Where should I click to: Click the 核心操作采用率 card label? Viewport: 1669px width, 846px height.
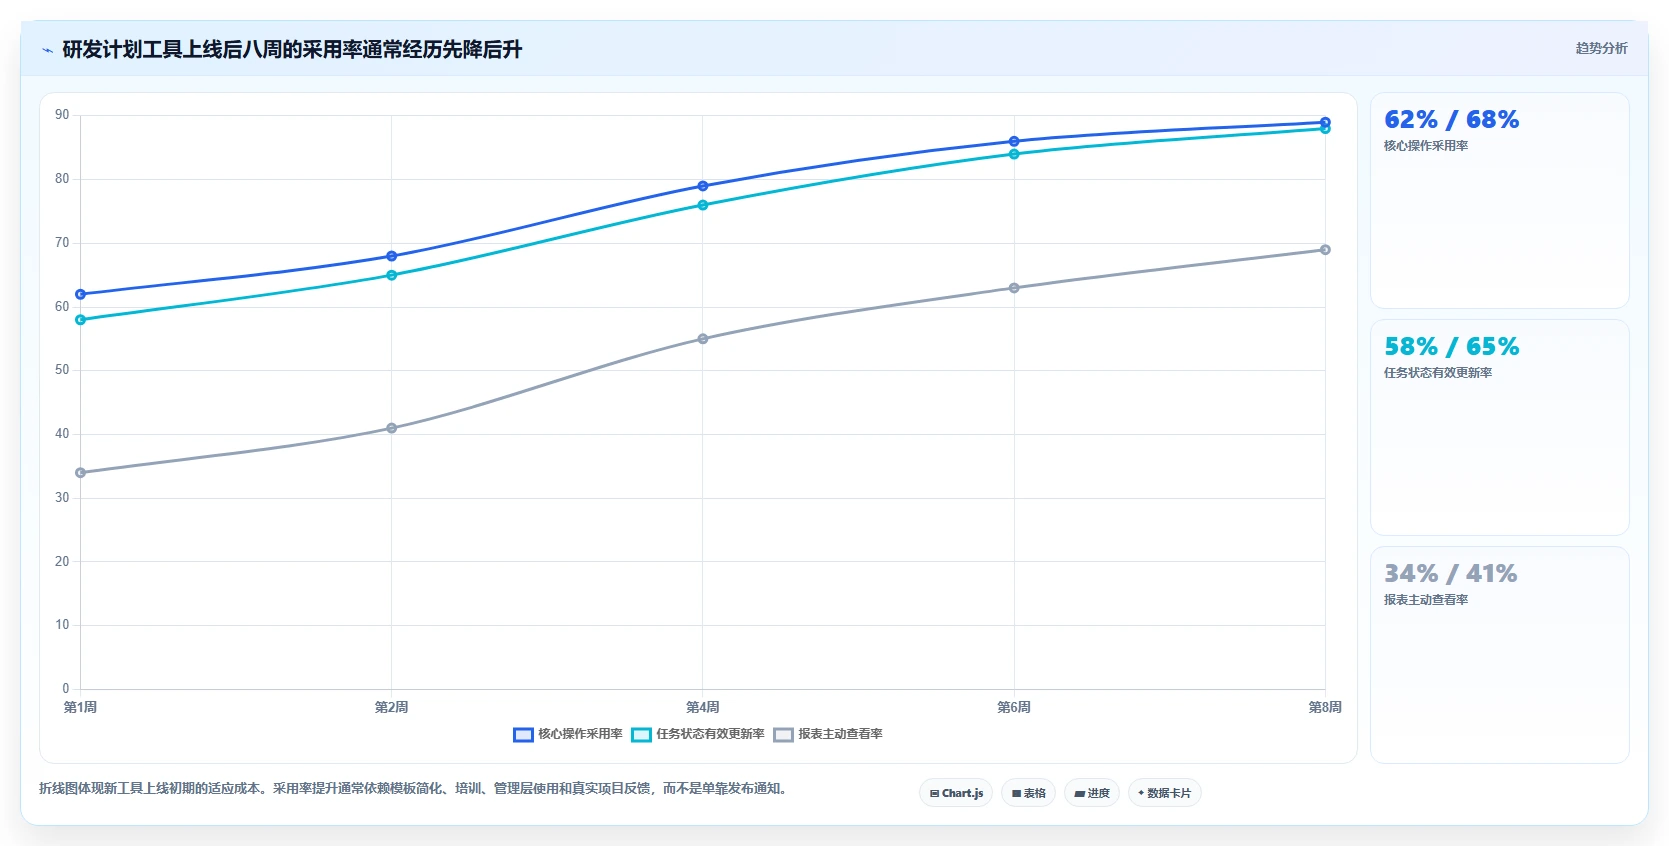click(1426, 146)
